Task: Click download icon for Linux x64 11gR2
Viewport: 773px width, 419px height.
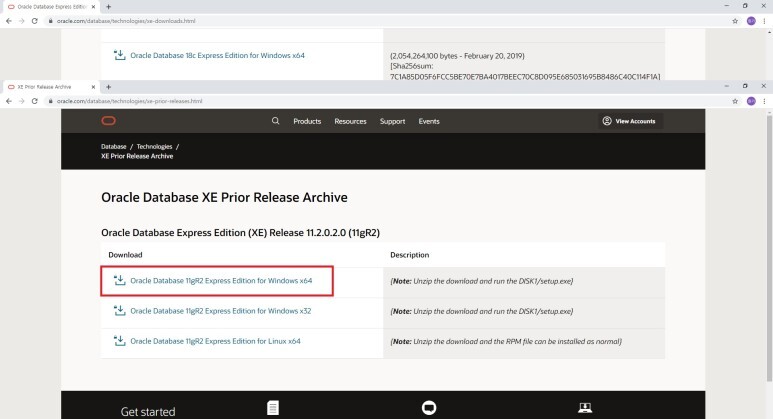Action: click(120, 341)
